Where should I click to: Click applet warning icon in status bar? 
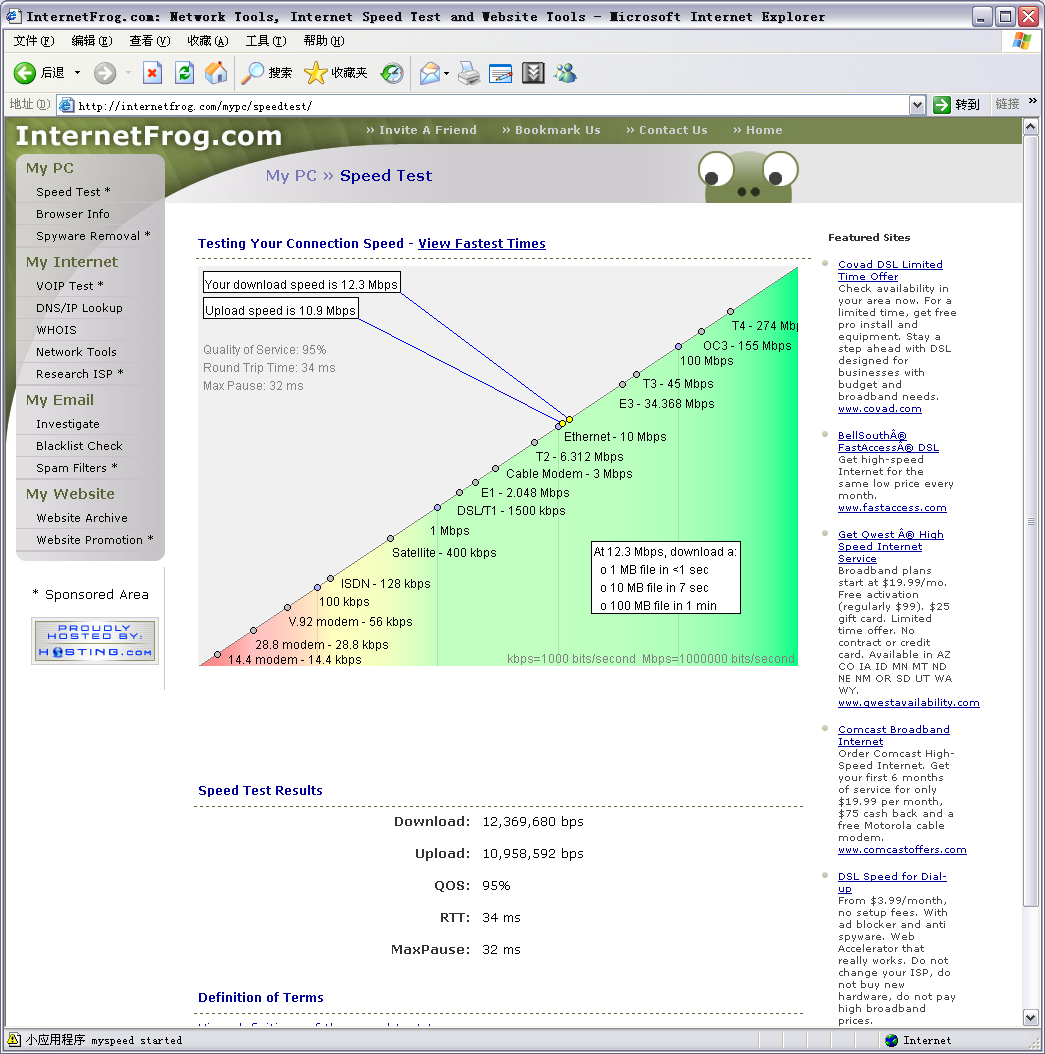coord(13,1039)
